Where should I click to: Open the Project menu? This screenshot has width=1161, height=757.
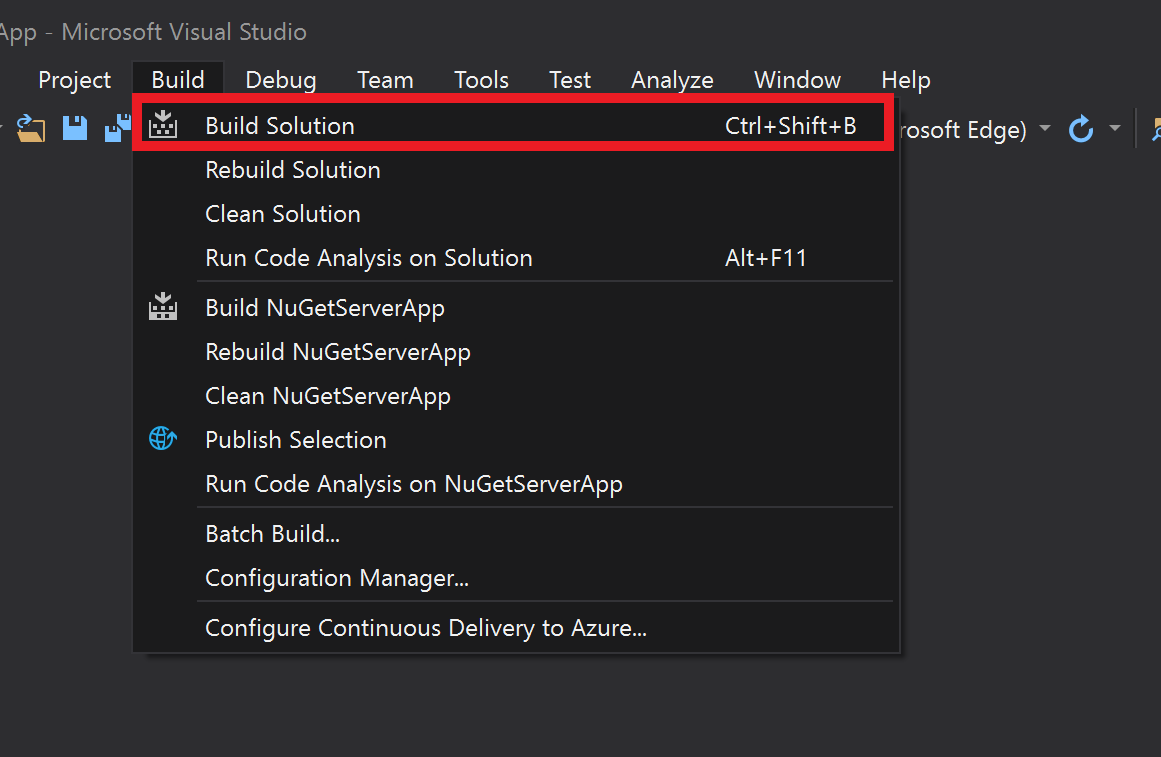[x=74, y=79]
